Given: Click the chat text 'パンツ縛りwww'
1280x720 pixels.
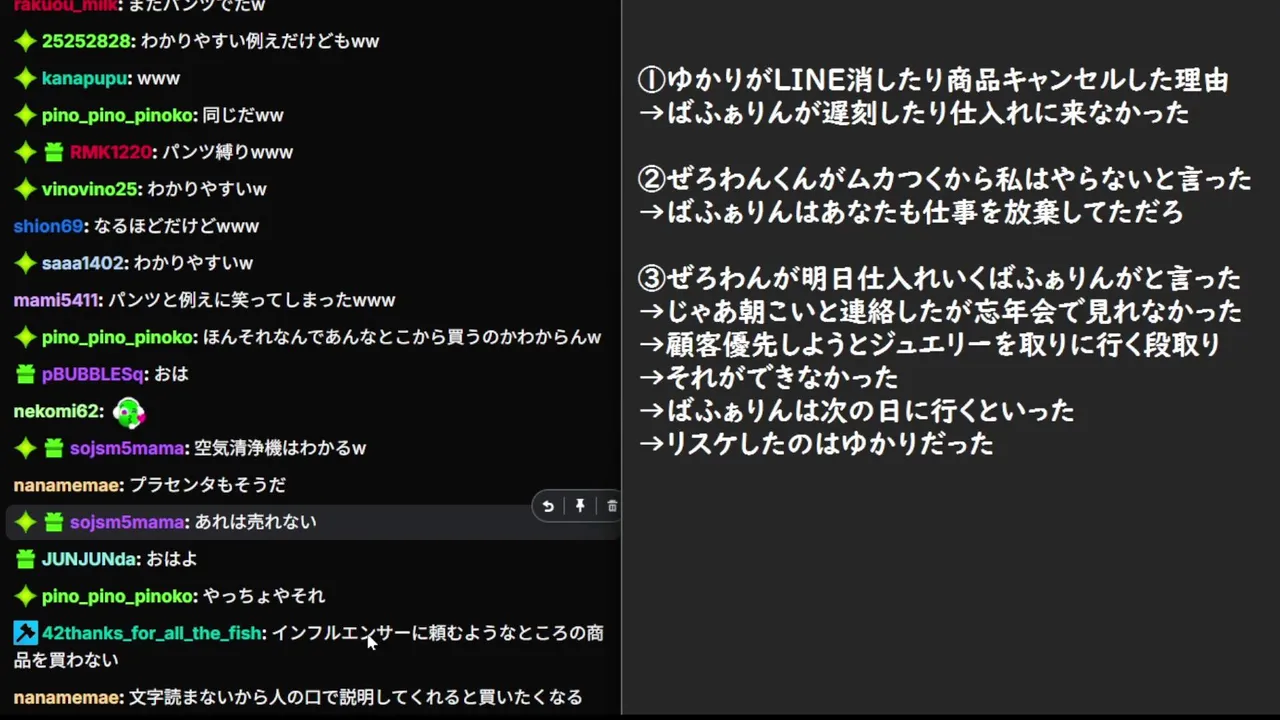Looking at the screenshot, I should [x=228, y=152].
